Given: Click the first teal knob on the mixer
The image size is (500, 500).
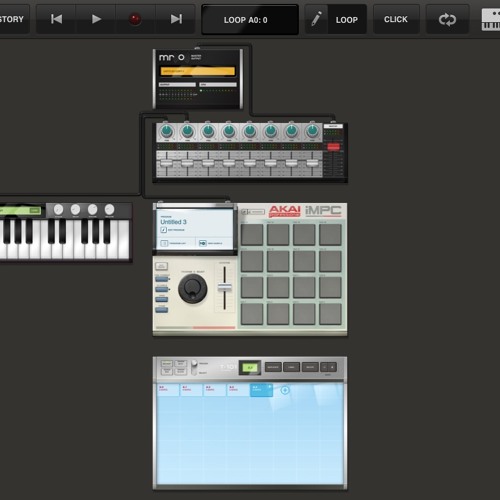Looking at the screenshot, I should tap(166, 131).
